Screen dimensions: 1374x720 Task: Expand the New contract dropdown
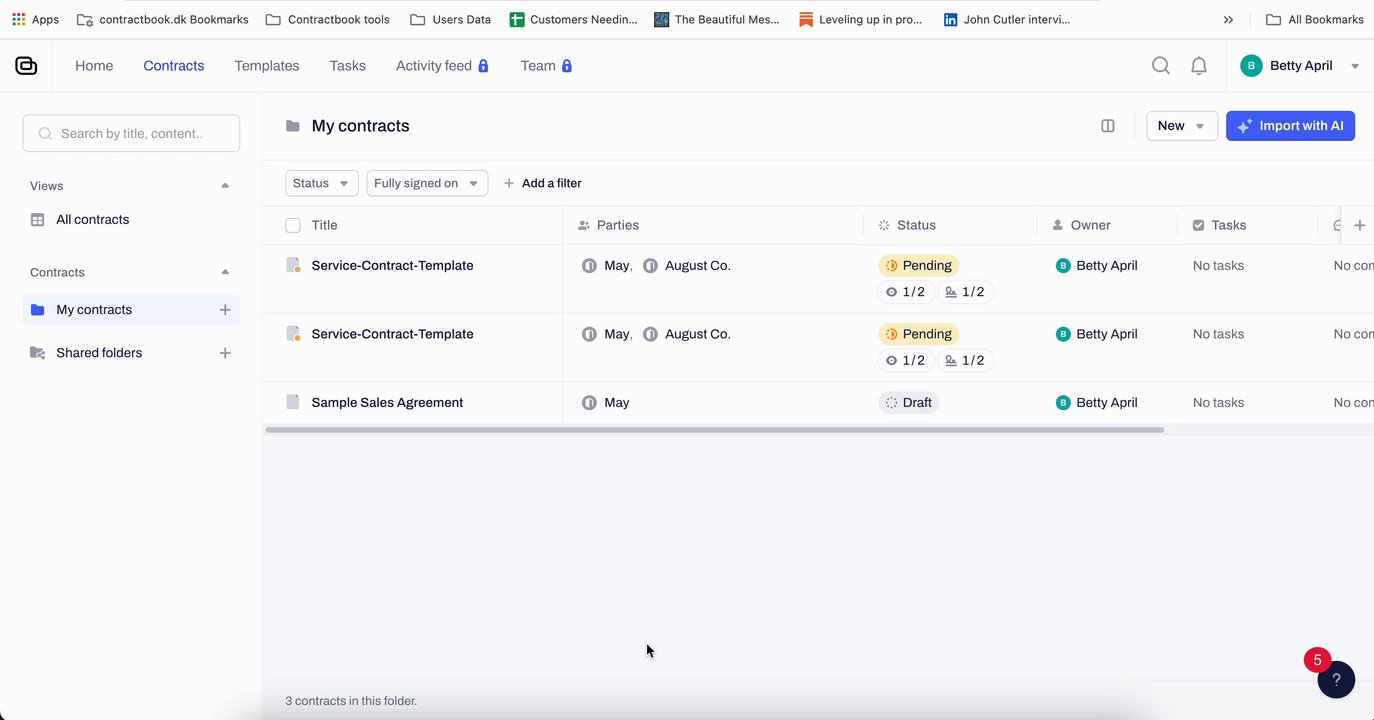[1181, 126]
